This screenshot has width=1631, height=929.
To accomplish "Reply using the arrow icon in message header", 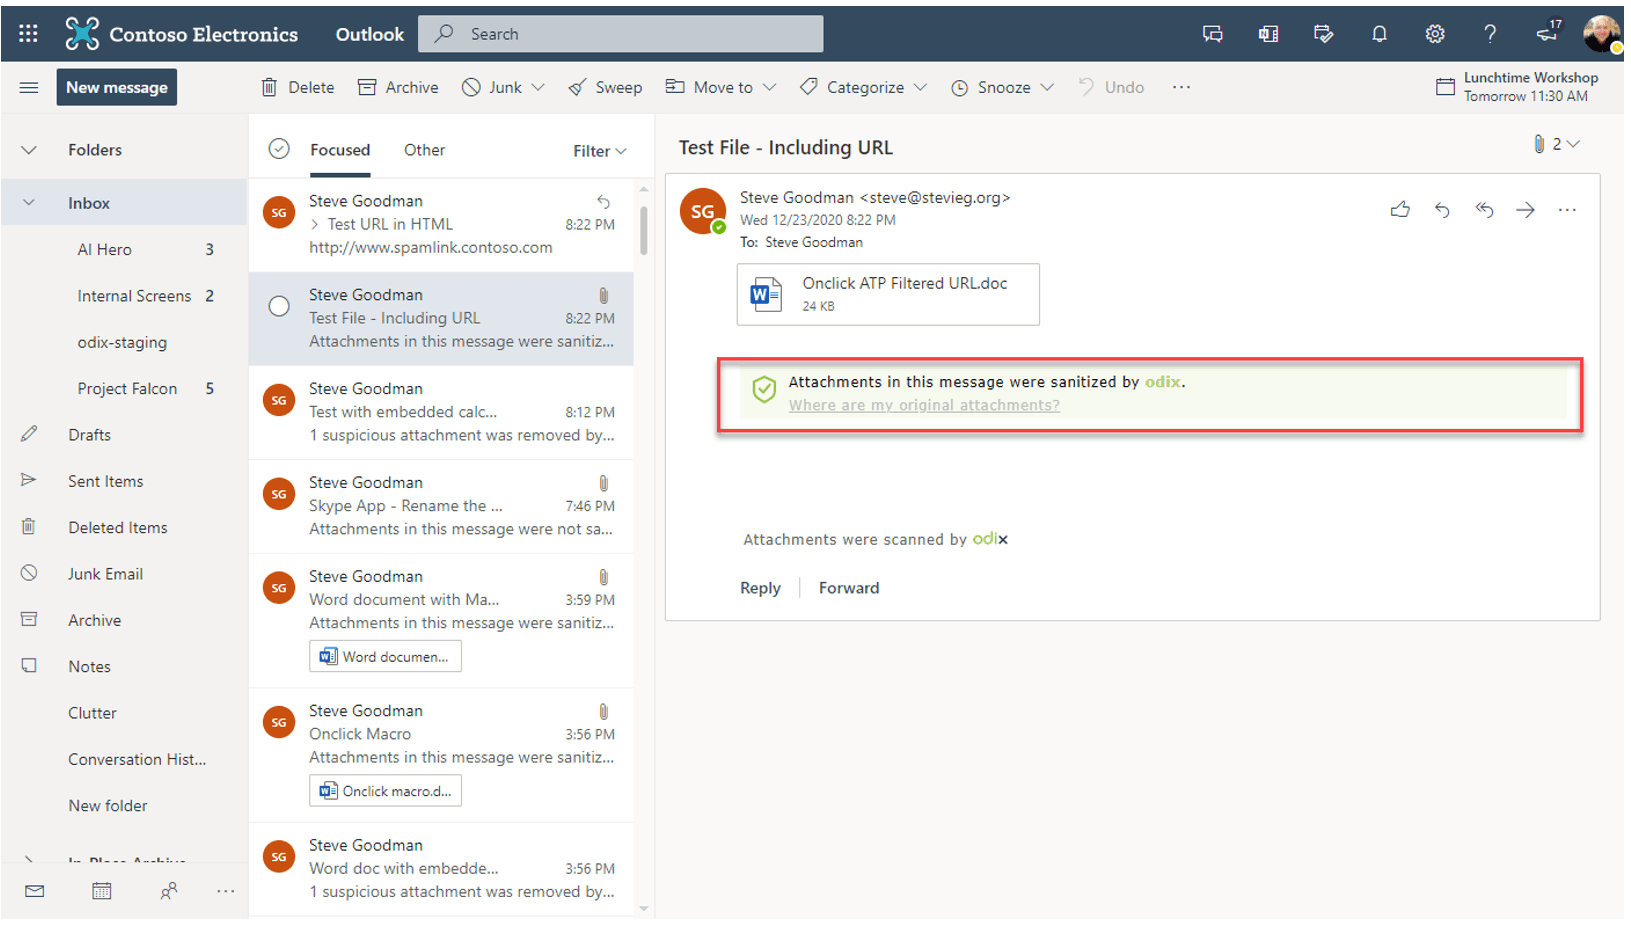I will (1442, 210).
